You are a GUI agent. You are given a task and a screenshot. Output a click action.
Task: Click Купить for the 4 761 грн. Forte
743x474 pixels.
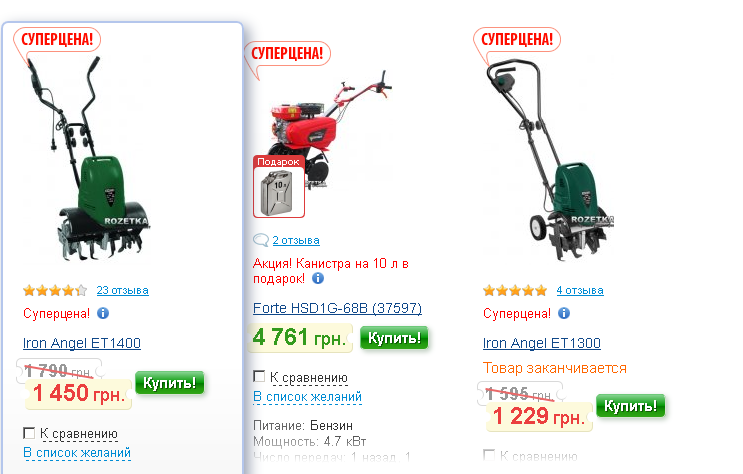click(x=394, y=338)
